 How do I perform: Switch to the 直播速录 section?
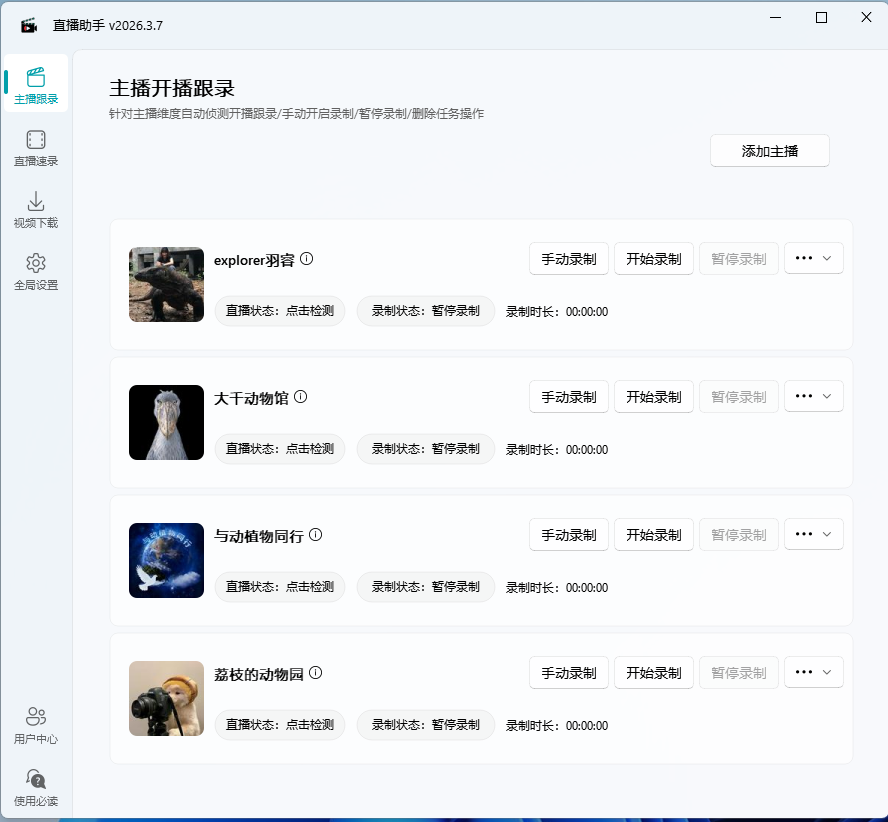click(35, 146)
